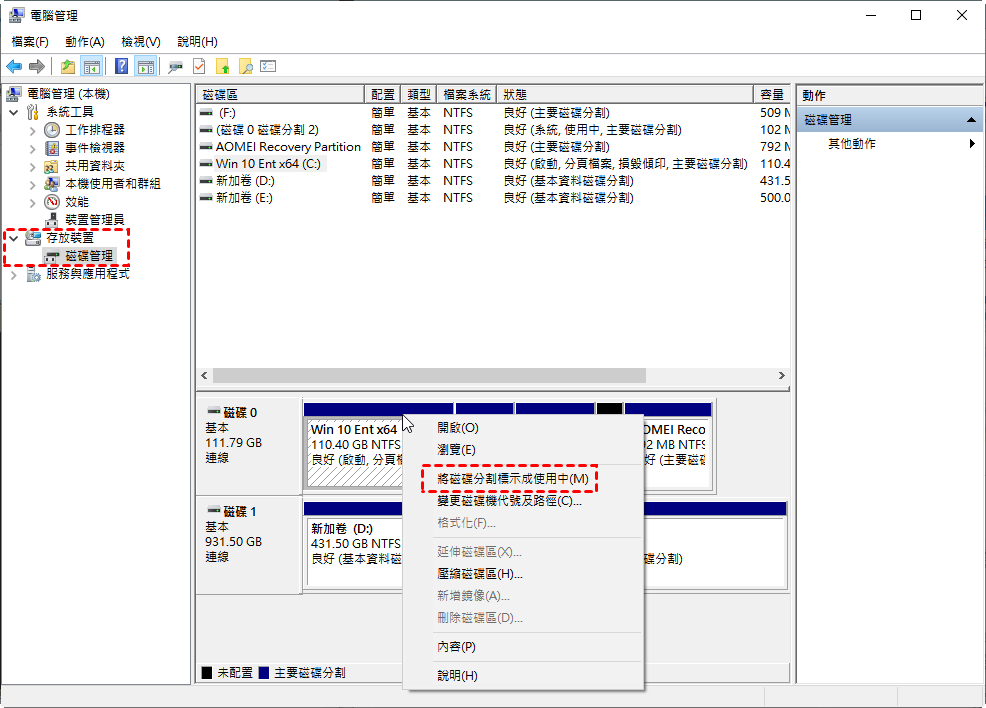Screen dimensions: 986x708
Task: Toggle the console tree pane toolbar button
Action: tap(92, 67)
